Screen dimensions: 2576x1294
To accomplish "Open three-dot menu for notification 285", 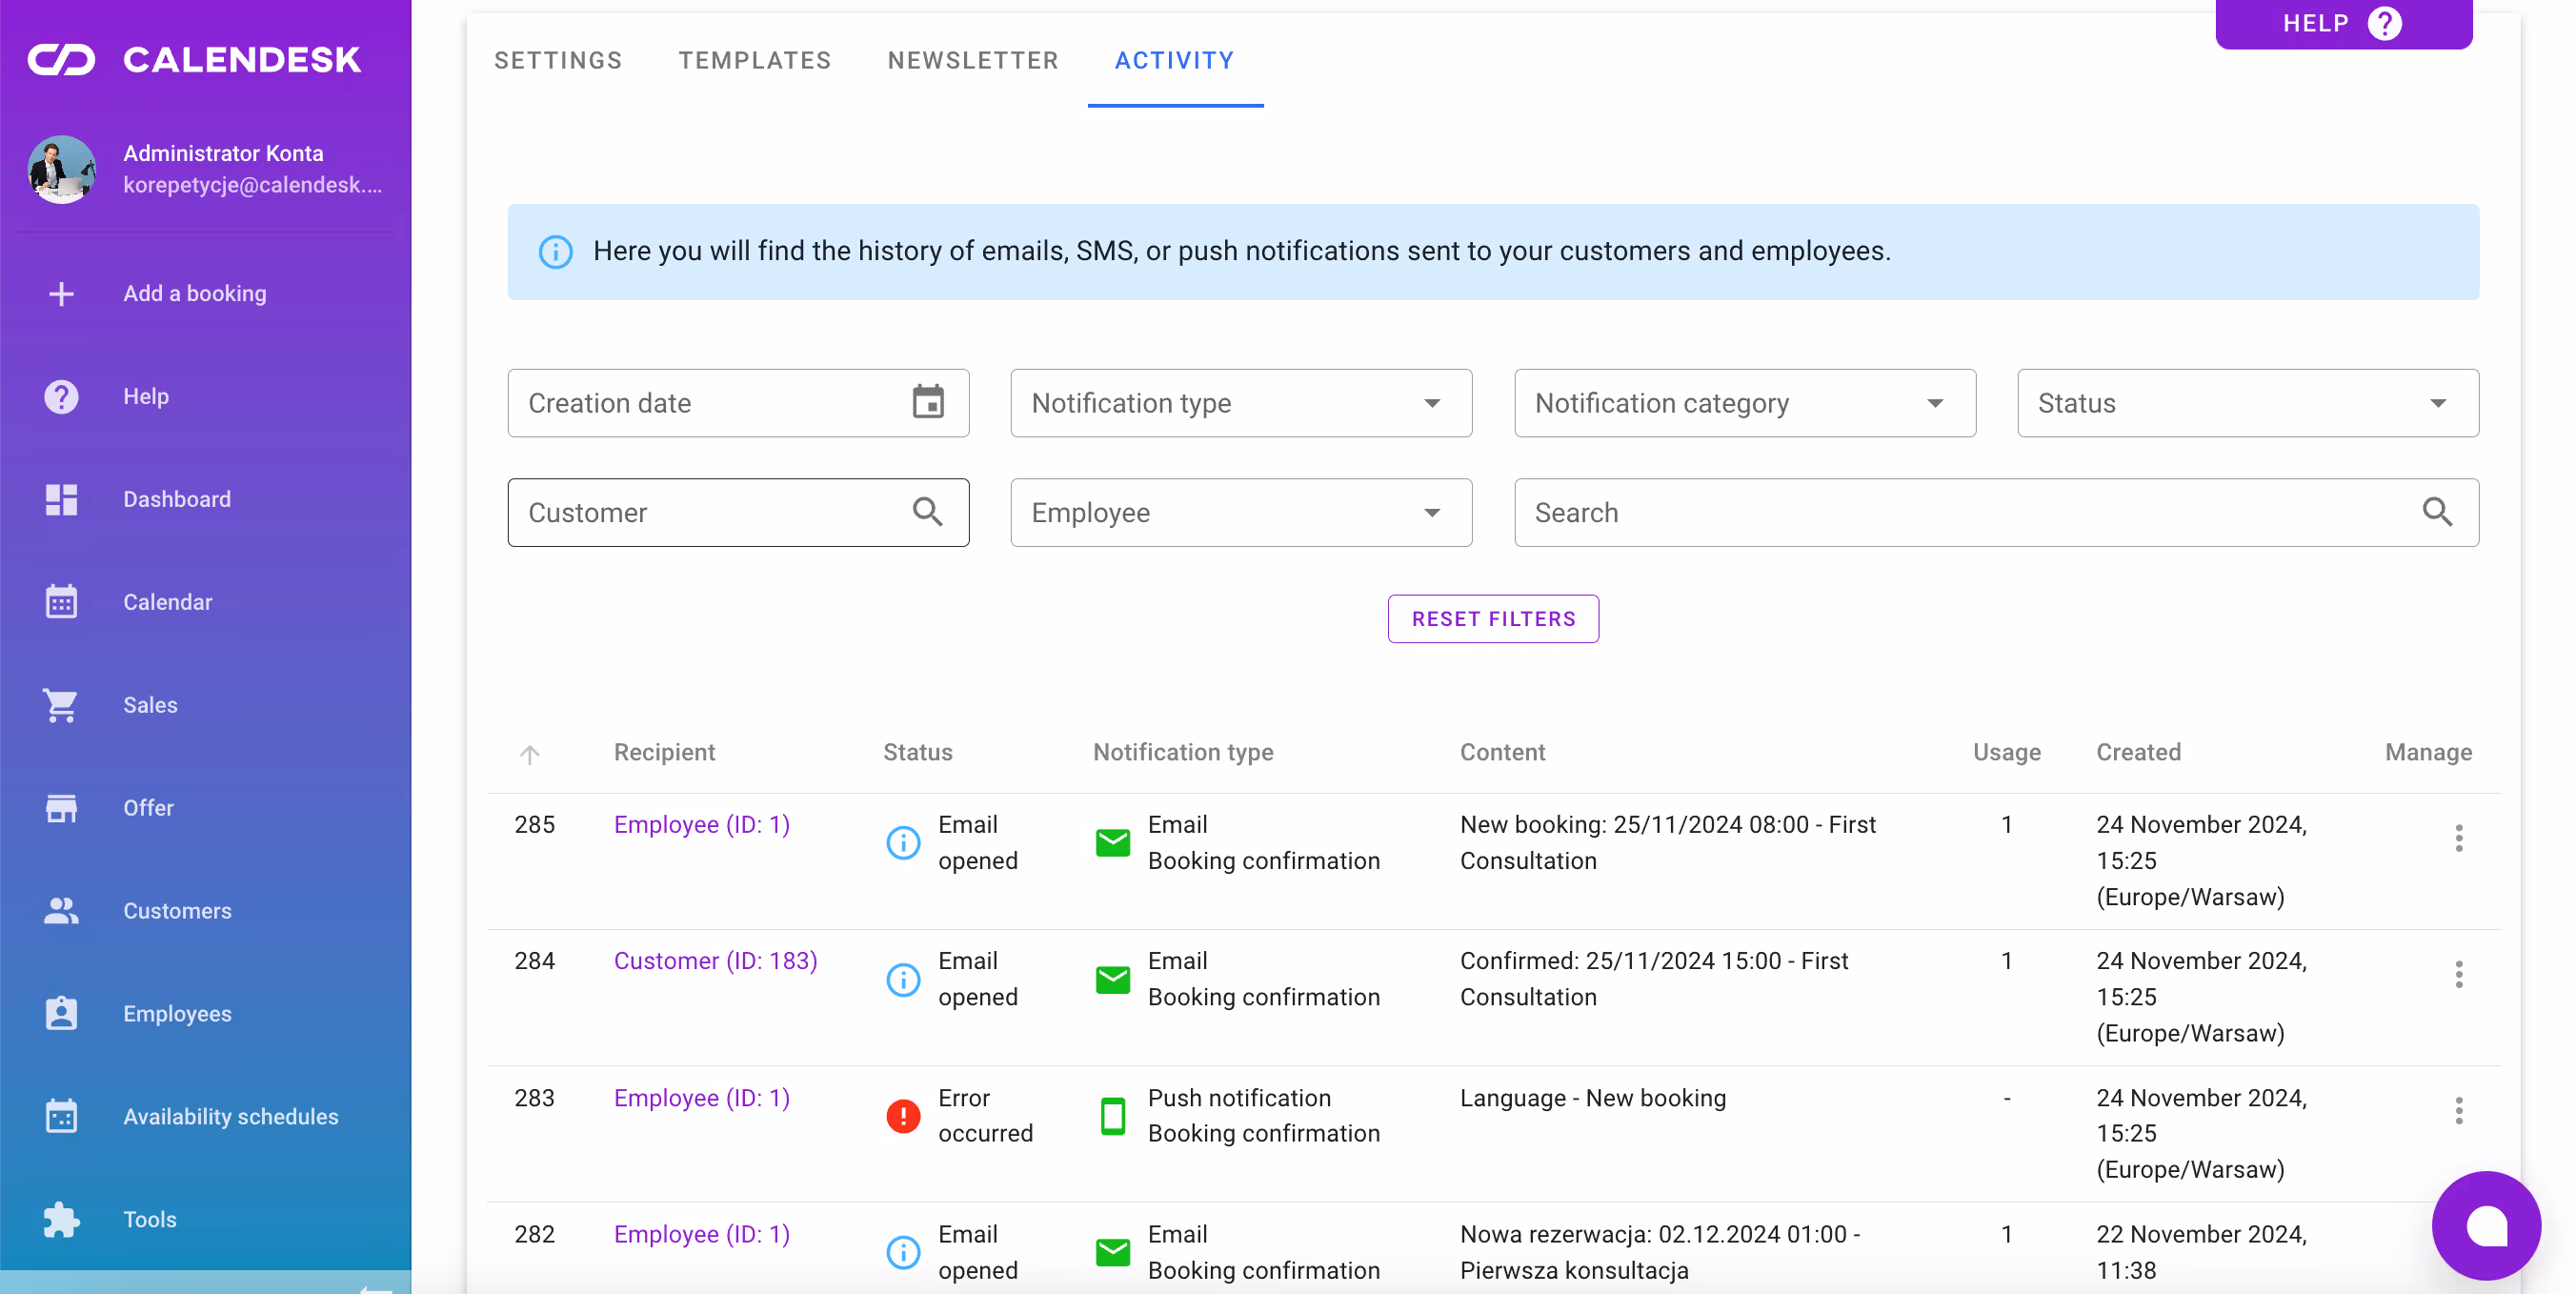I will [x=2458, y=838].
